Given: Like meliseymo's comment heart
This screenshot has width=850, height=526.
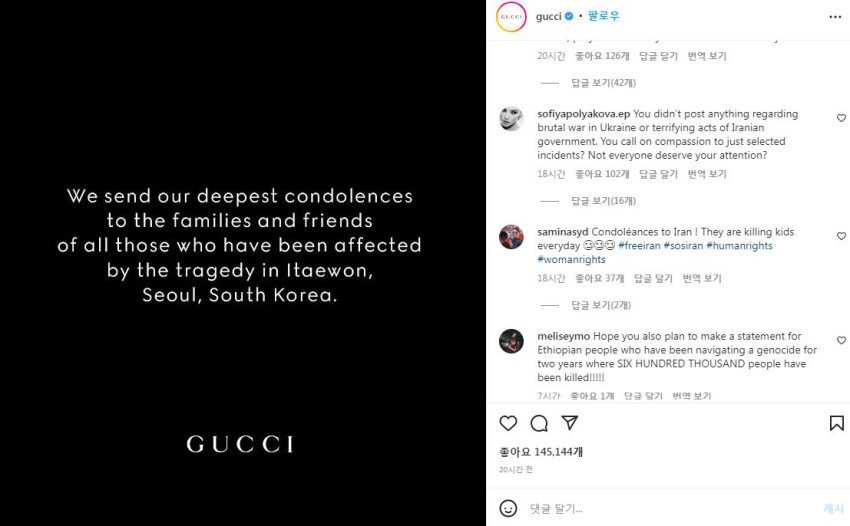Looking at the screenshot, I should pos(841,341).
